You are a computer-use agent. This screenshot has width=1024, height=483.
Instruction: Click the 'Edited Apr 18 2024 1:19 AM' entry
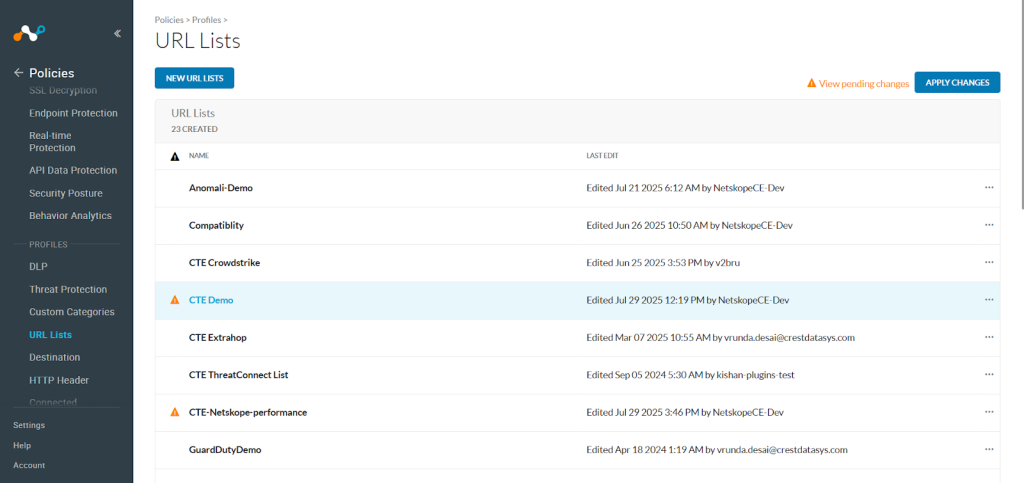click(717, 450)
